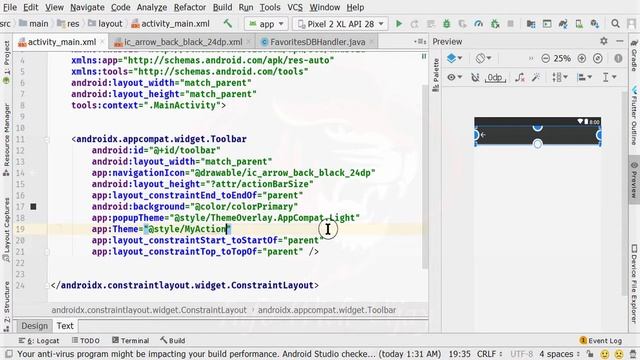Image resolution: width=640 pixels, height=360 pixels.
Task: Open the hidden editor tabs list dropdown
Action: [x=420, y=41]
